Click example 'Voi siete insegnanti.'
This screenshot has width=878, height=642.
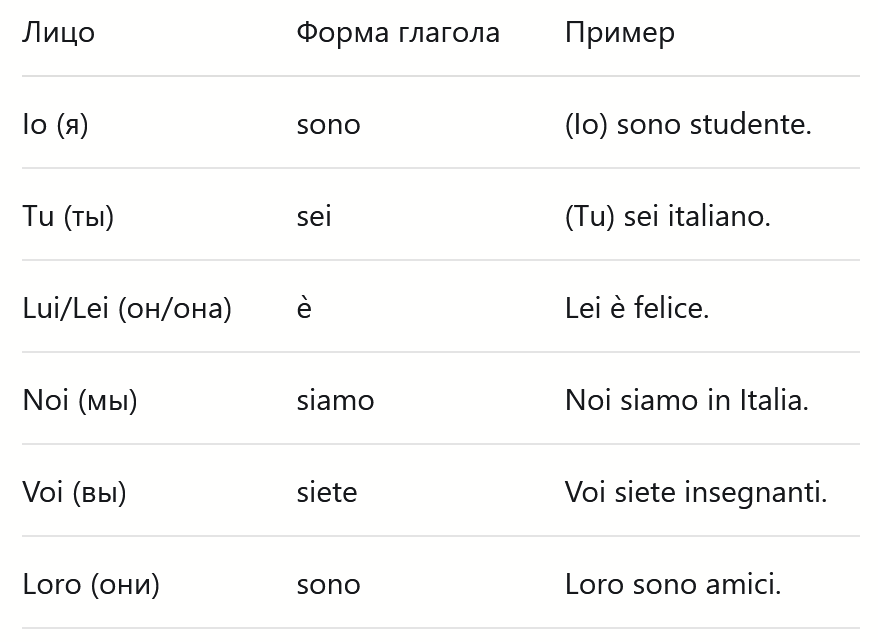pyautogui.click(x=696, y=493)
